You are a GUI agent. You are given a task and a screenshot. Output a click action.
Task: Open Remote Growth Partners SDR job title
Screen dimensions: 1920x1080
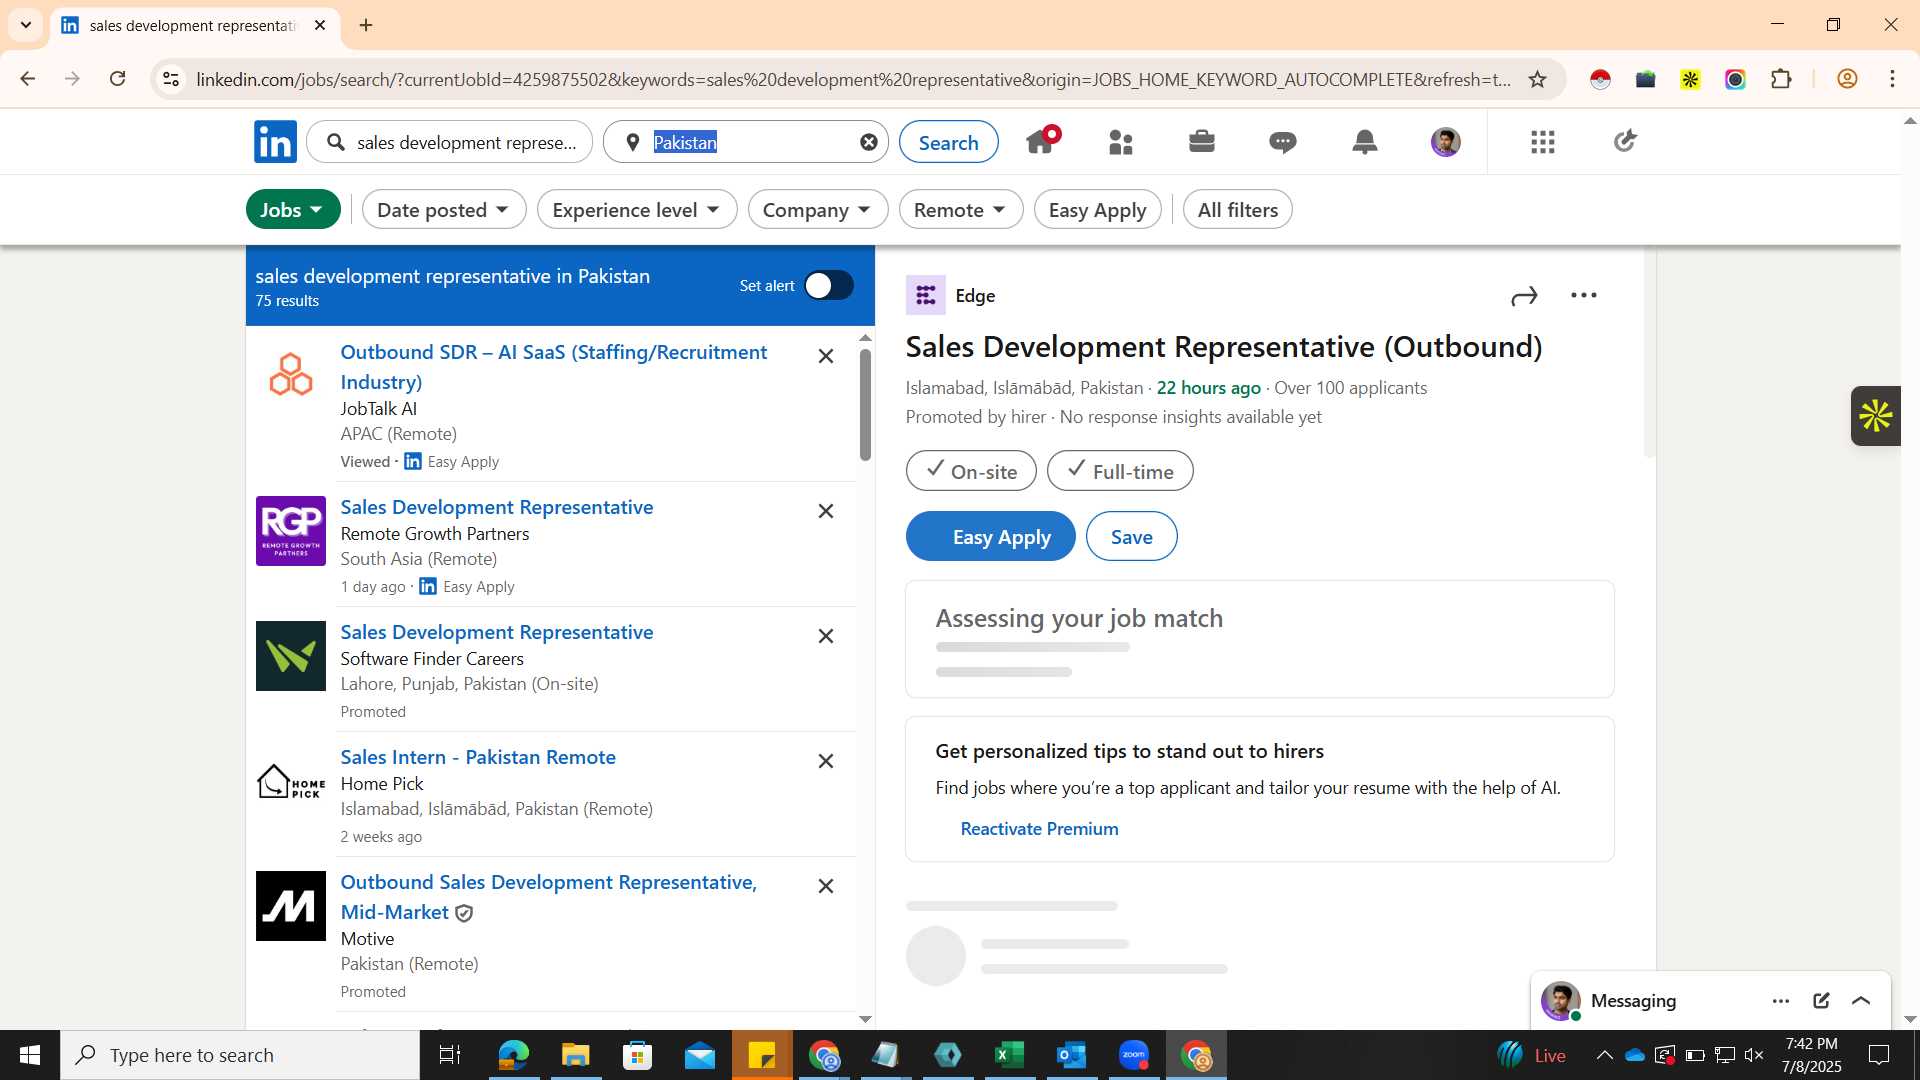point(497,508)
